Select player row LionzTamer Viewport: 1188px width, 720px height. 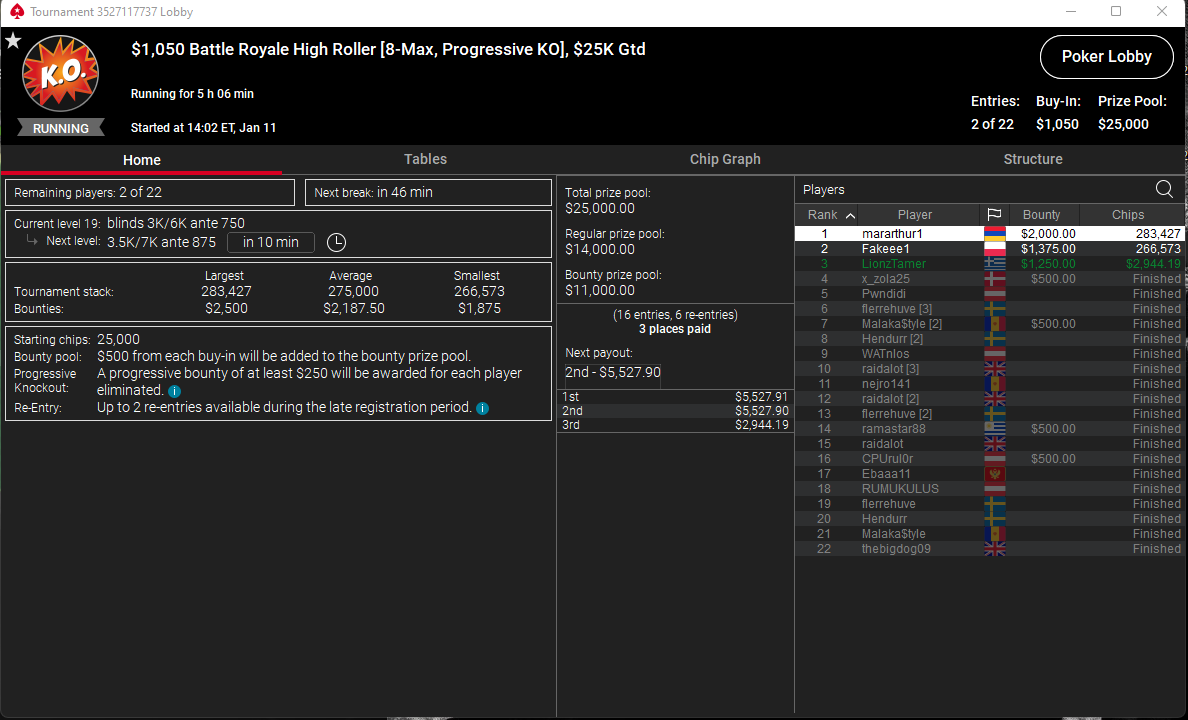click(x=989, y=264)
